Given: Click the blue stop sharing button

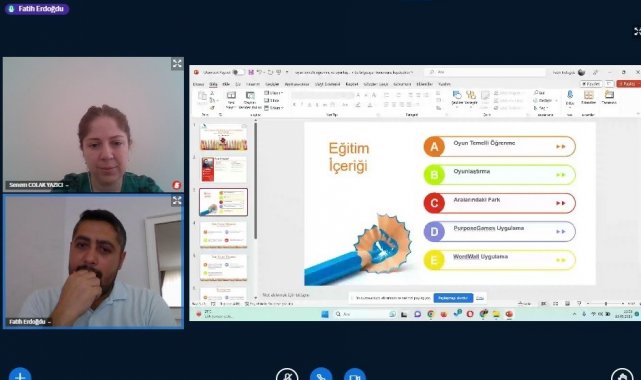Looking at the screenshot, I should pos(453,298).
